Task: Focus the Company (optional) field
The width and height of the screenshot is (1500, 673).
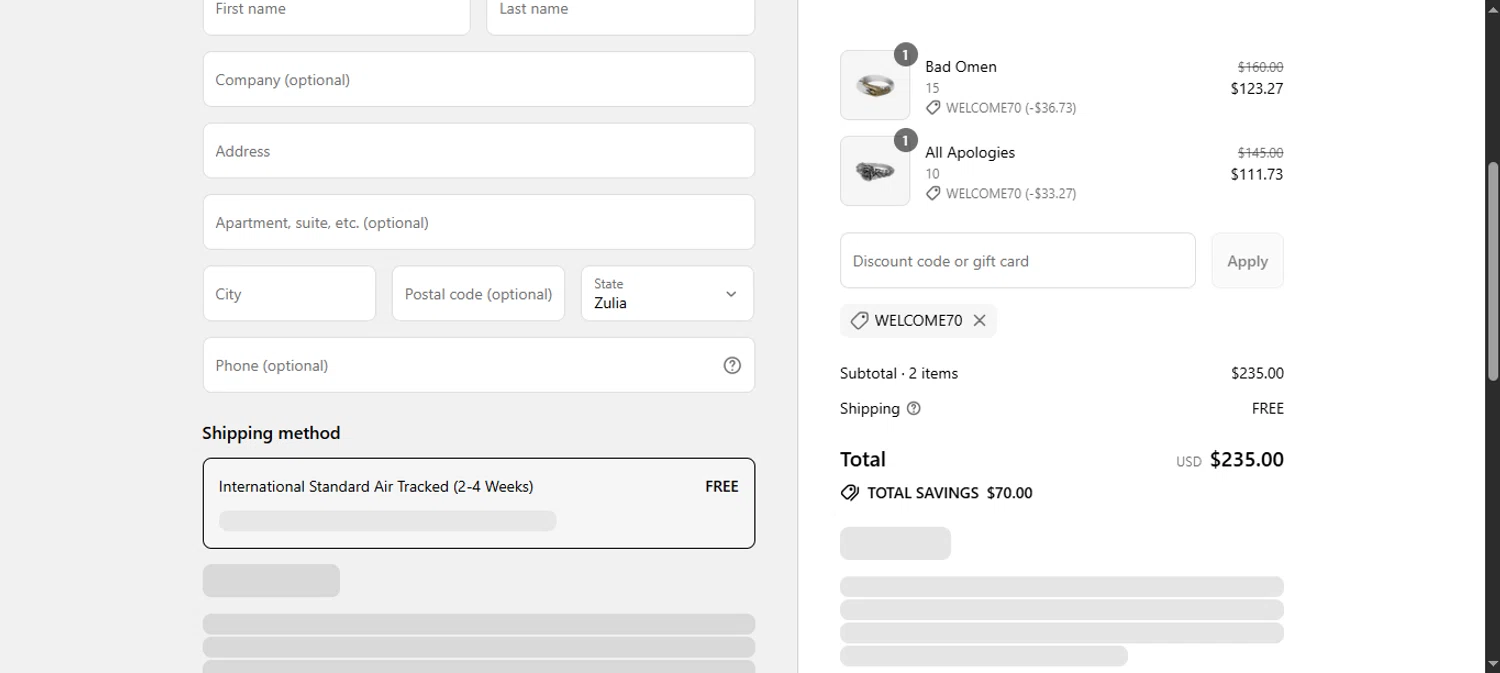Action: [x=479, y=79]
